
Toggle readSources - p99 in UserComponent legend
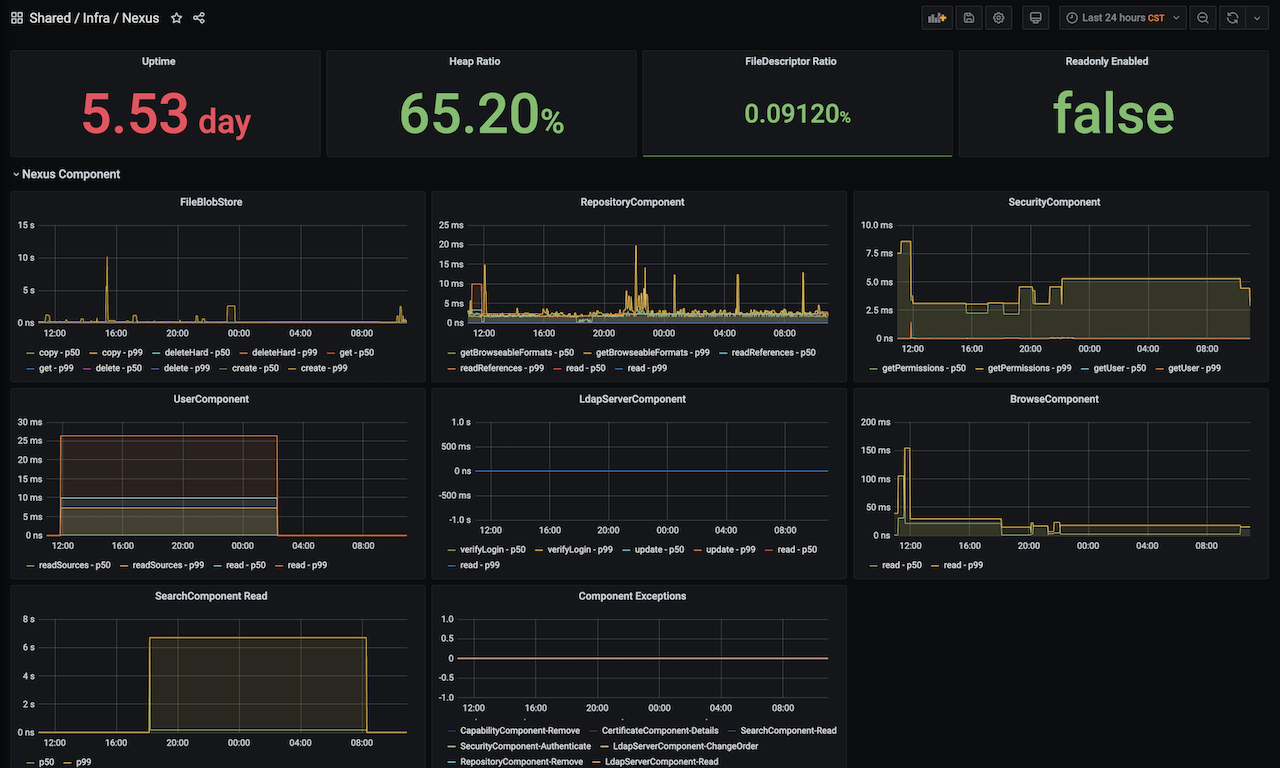pyautogui.click(x=168, y=565)
